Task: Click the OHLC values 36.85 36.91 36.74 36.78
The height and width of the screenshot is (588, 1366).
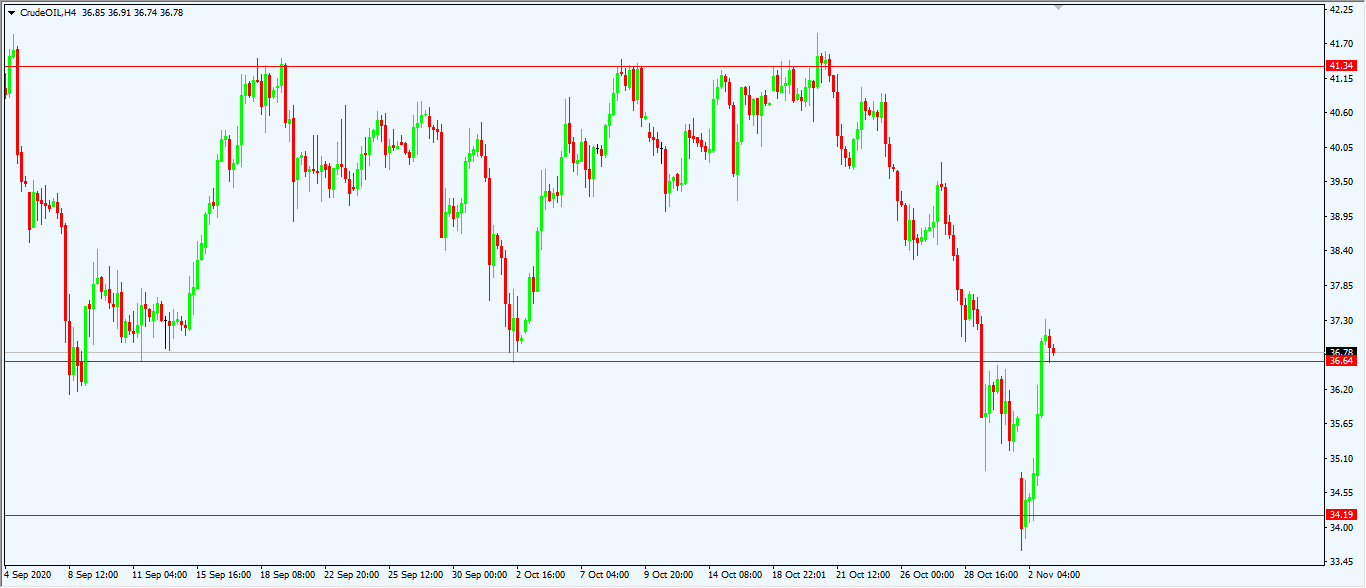Action: tap(134, 13)
